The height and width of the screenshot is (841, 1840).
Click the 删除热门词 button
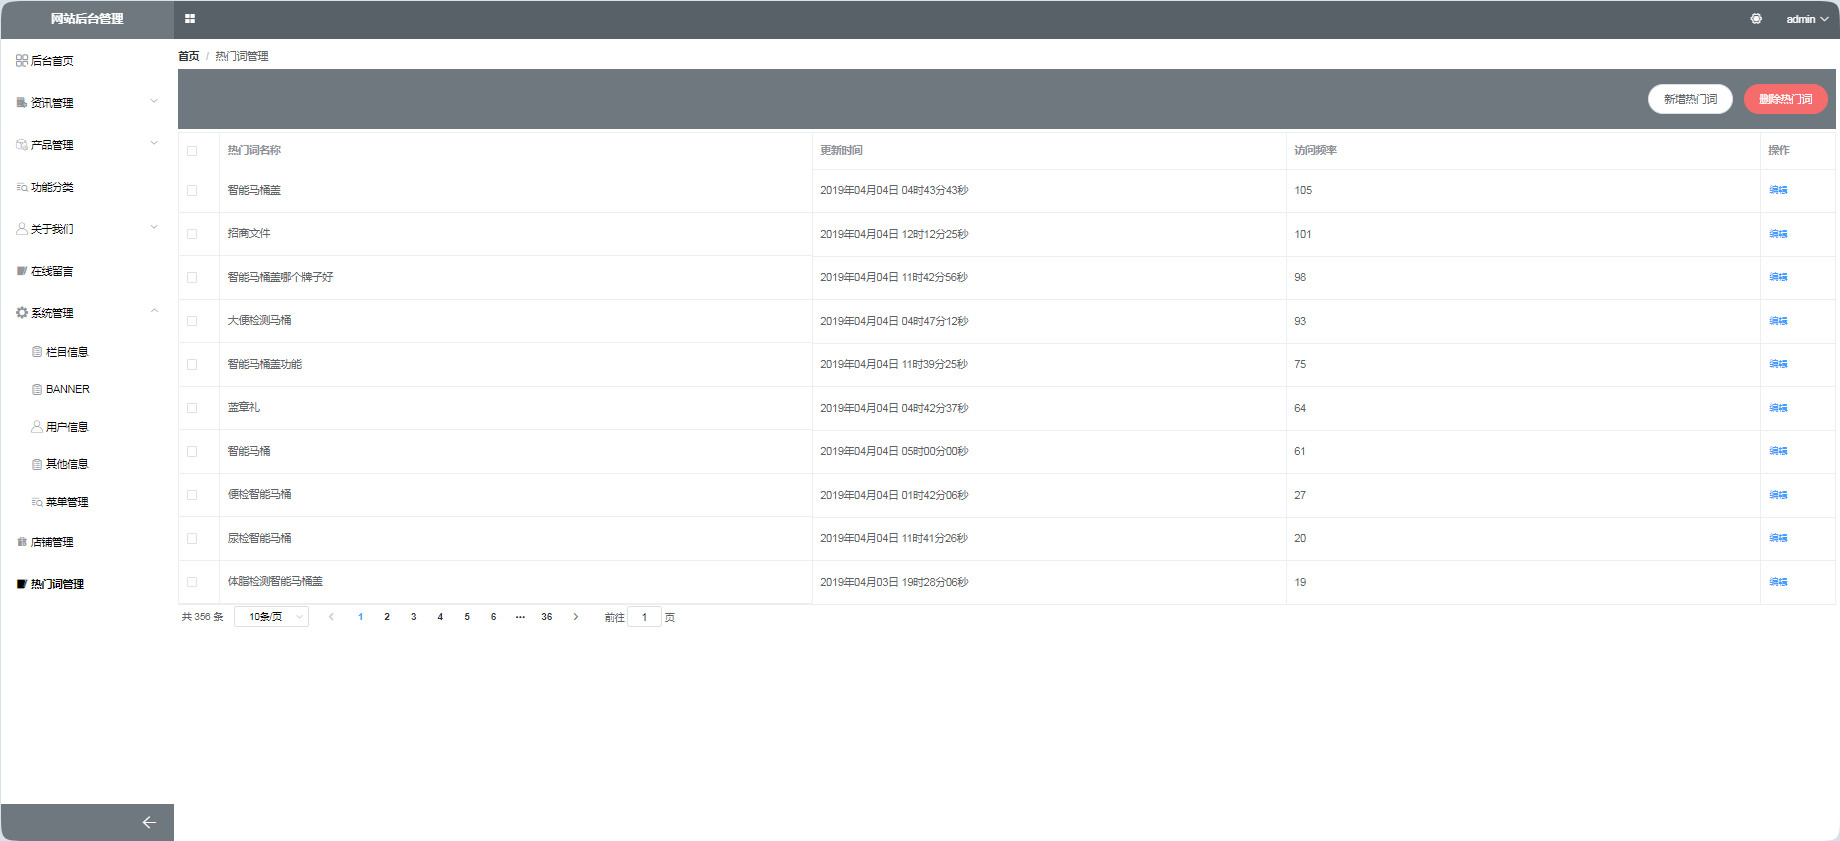(x=1786, y=99)
